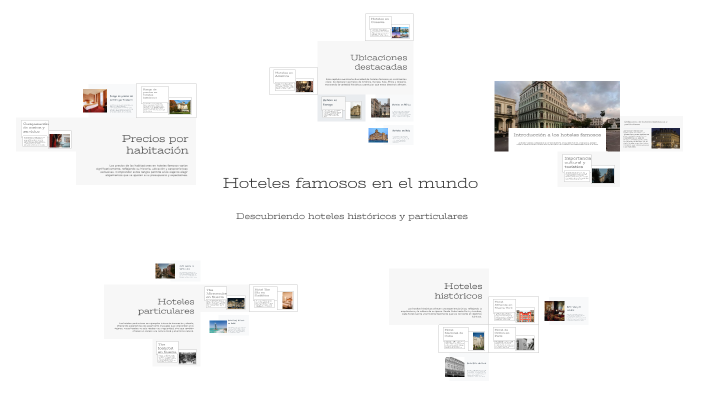This screenshot has height=396, width=704.
Task: Open 'Hoteles en América' subtopic slide
Action: (x=293, y=81)
